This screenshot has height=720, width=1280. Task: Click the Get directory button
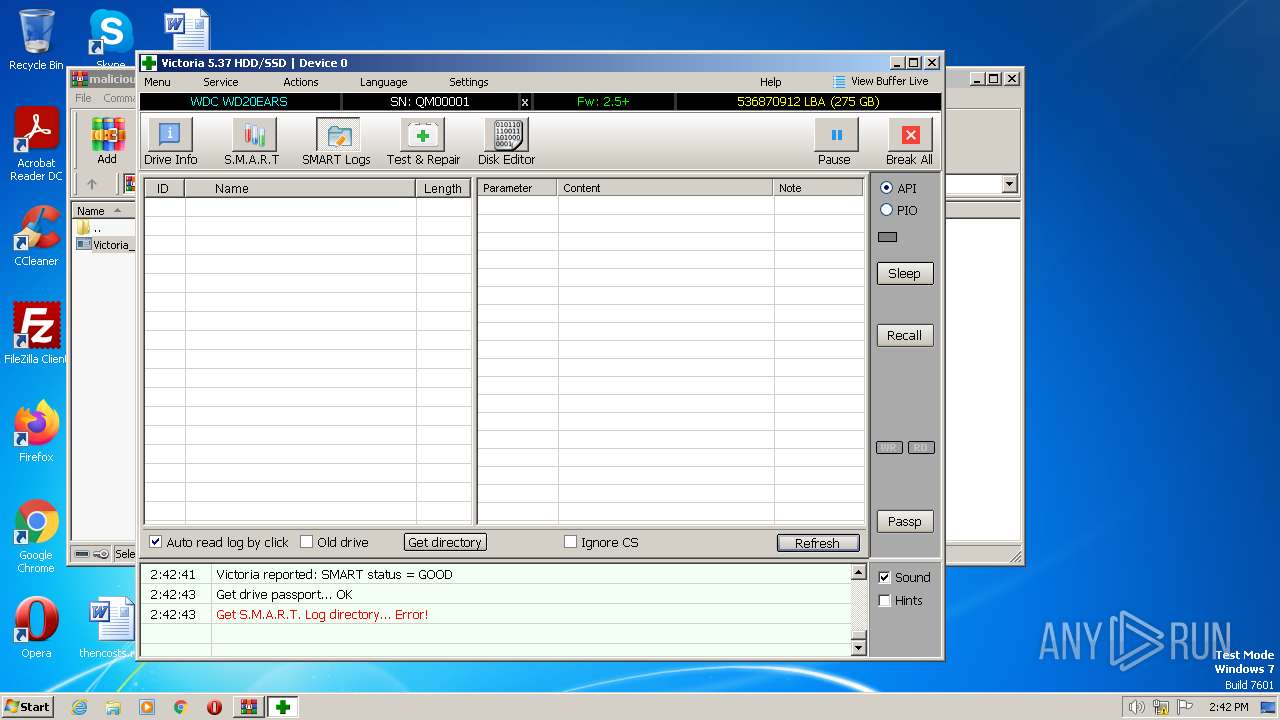pos(445,542)
